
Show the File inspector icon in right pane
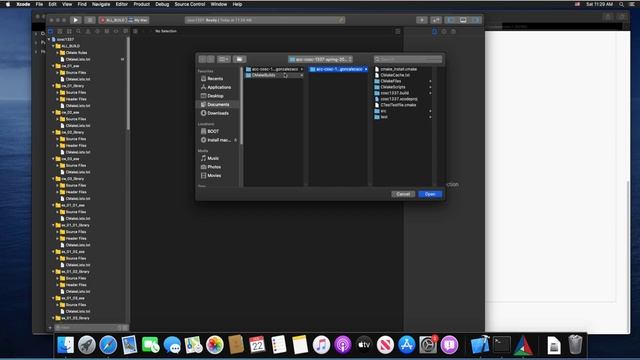point(435,31)
